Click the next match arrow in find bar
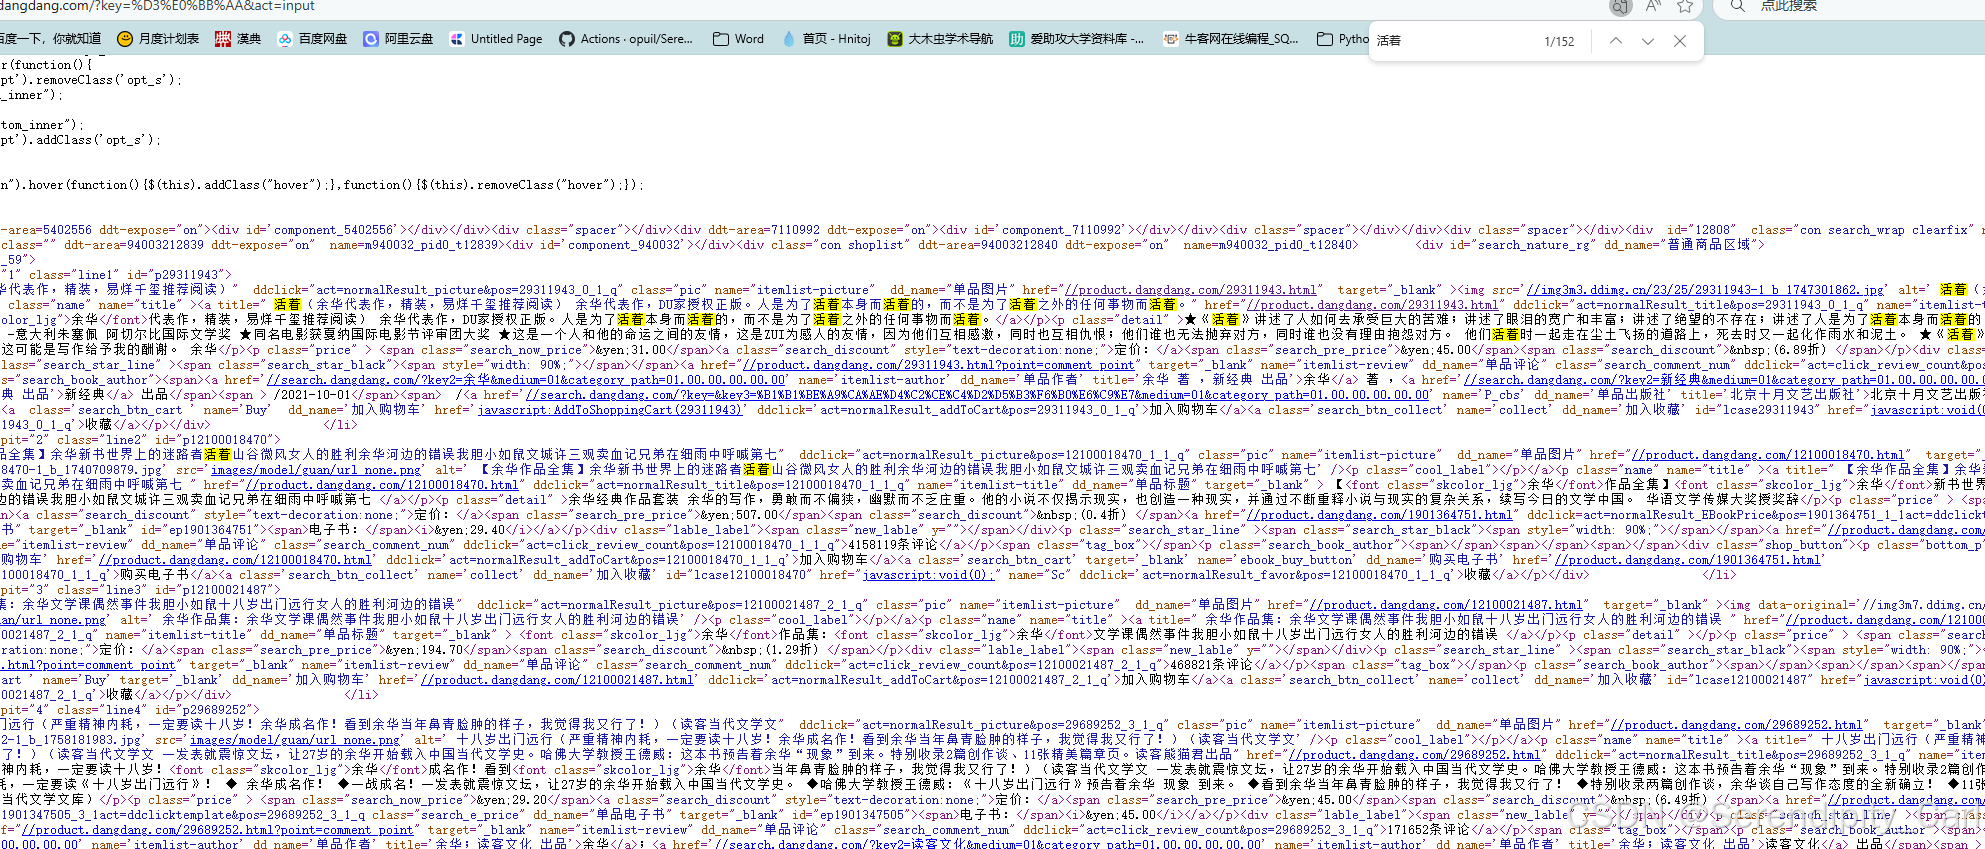 [1648, 41]
